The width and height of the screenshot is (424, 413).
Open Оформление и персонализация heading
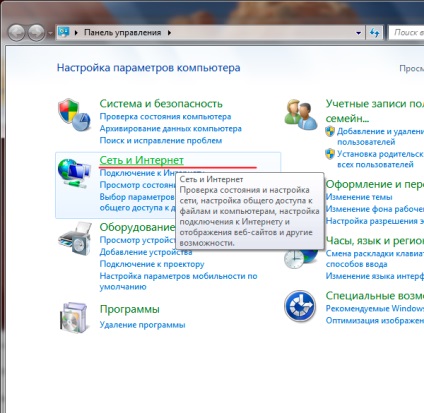click(x=375, y=184)
